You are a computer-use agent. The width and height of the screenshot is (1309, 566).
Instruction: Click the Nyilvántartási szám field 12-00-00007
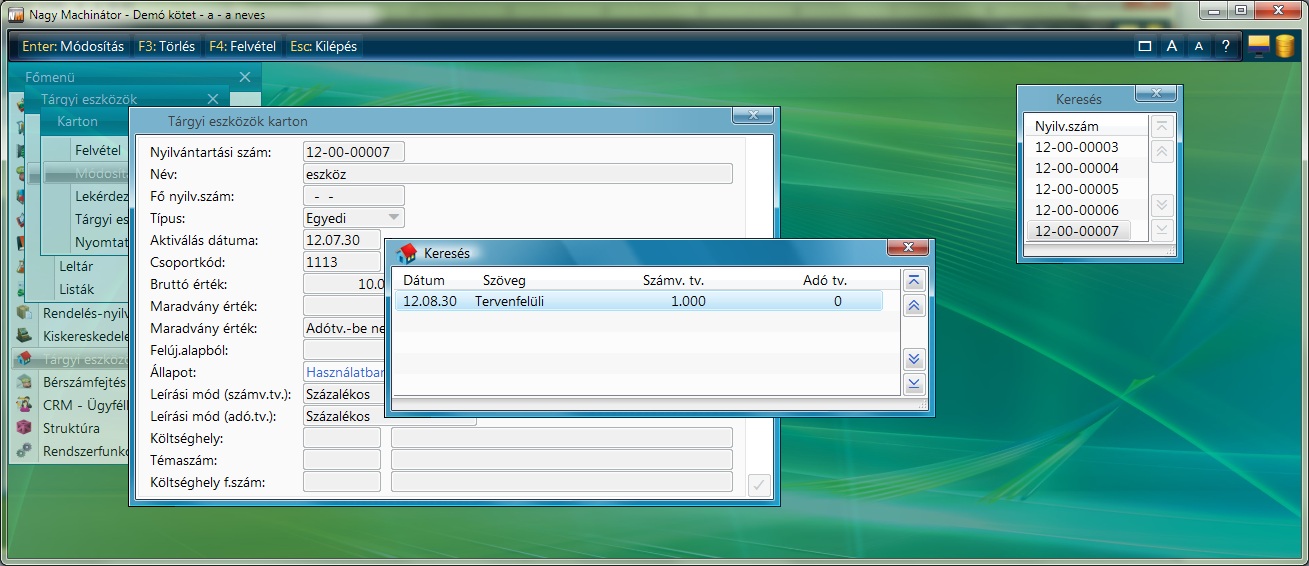coord(353,152)
